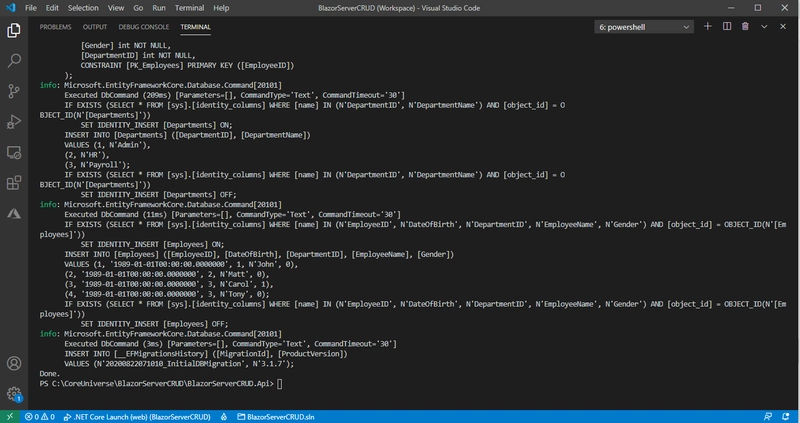Open the Search view in sidebar
Screen dimensions: 800x423
pyautogui.click(x=14, y=61)
